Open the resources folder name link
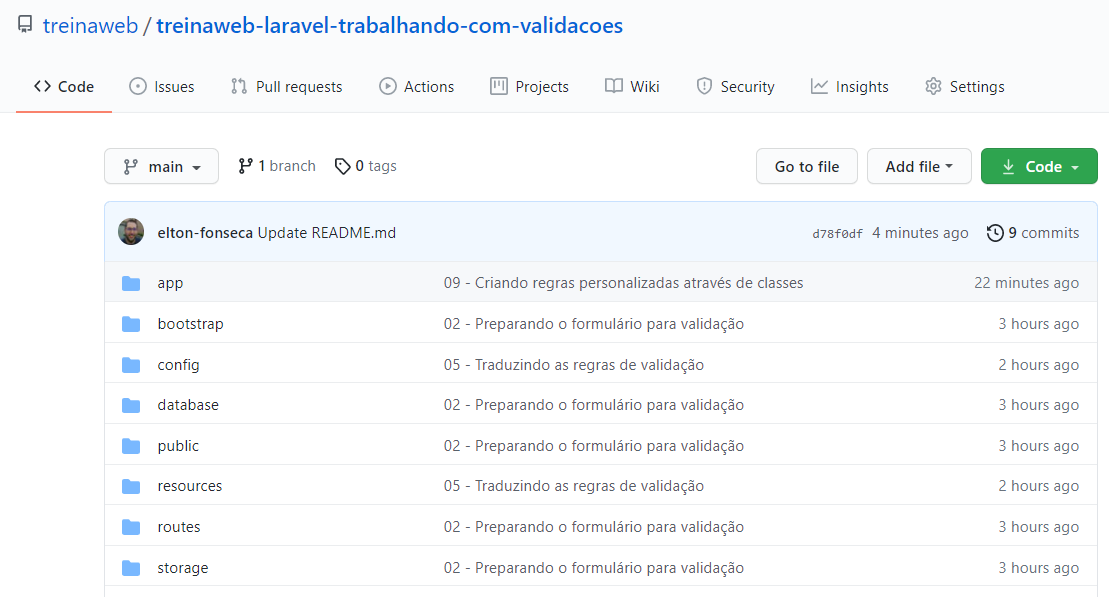This screenshot has width=1109, height=597. tap(190, 486)
